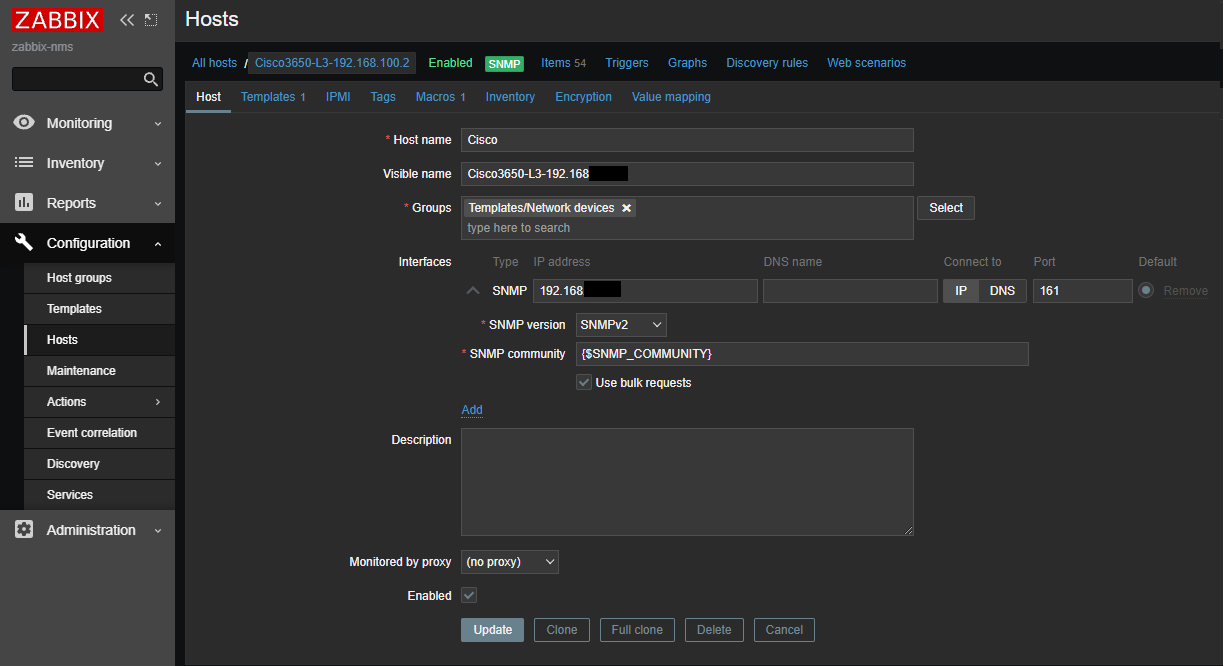Open Web scenarios link
Image resolution: width=1224 pixels, height=666 pixels.
866,63
